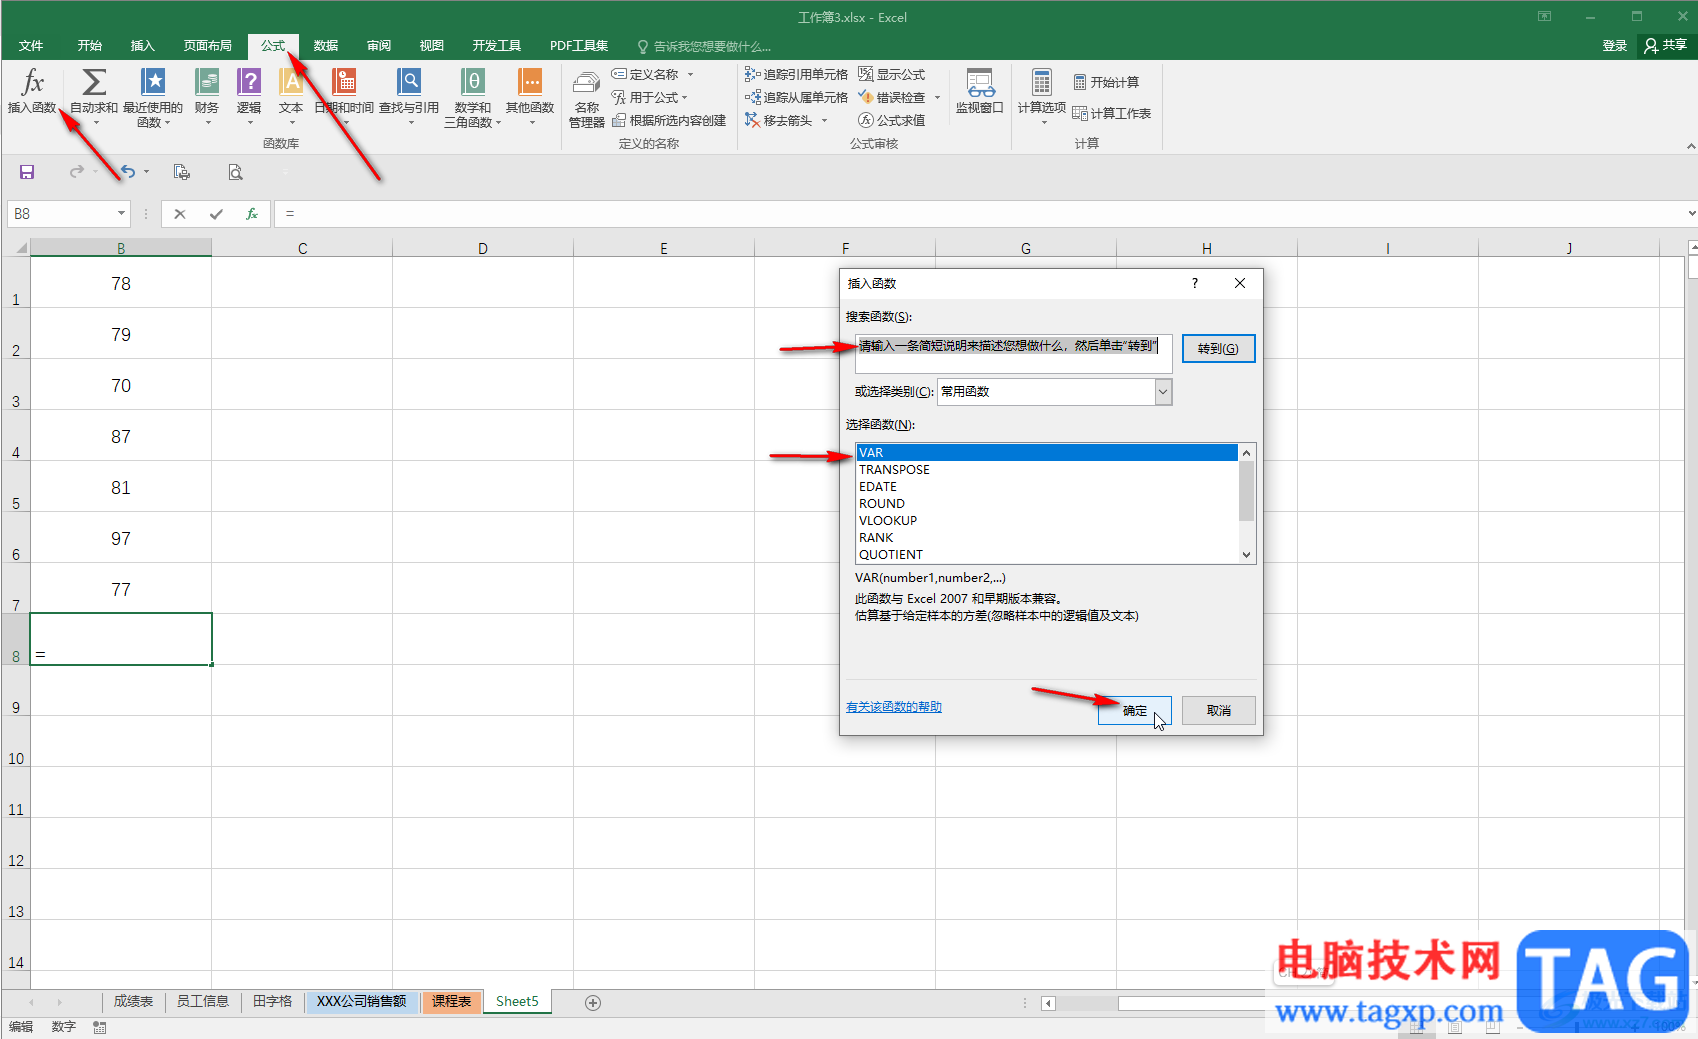This screenshot has height=1039, width=1698.
Task: Open Calculation Options icon
Action: (1042, 82)
